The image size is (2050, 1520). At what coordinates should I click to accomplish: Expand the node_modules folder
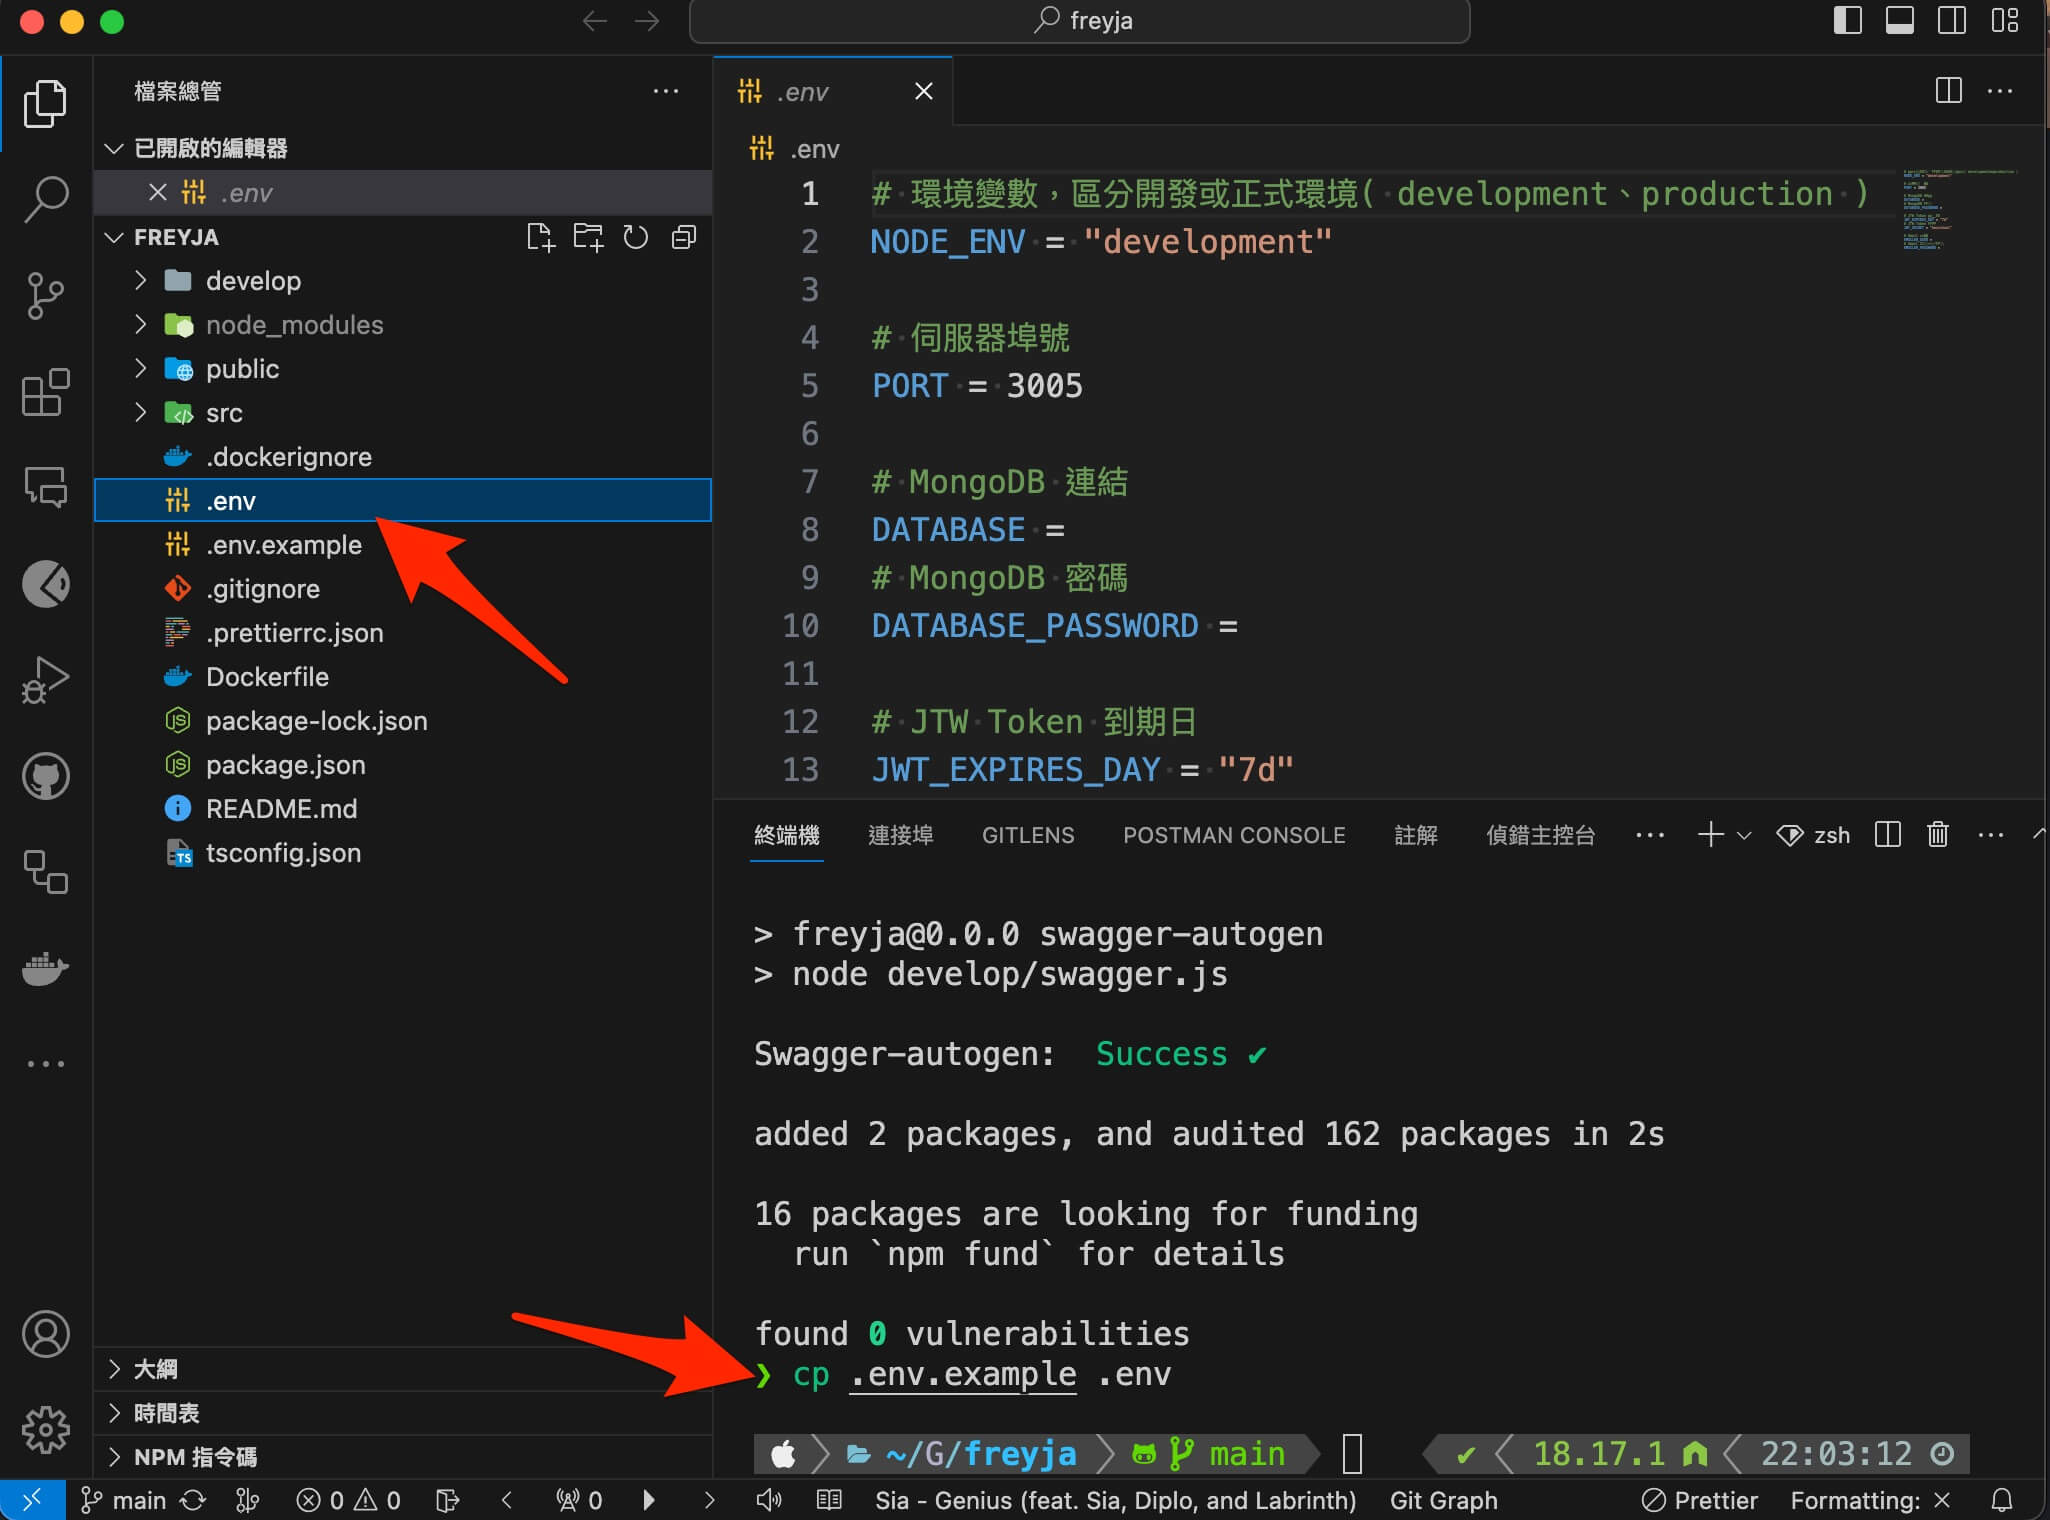pyautogui.click(x=141, y=324)
